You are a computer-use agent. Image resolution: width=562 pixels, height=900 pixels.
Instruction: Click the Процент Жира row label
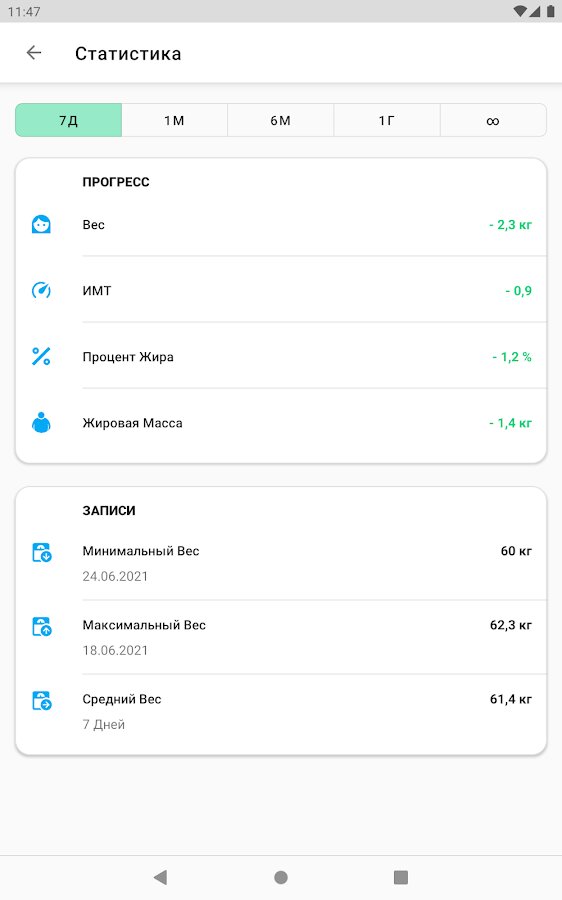pyautogui.click(x=128, y=356)
